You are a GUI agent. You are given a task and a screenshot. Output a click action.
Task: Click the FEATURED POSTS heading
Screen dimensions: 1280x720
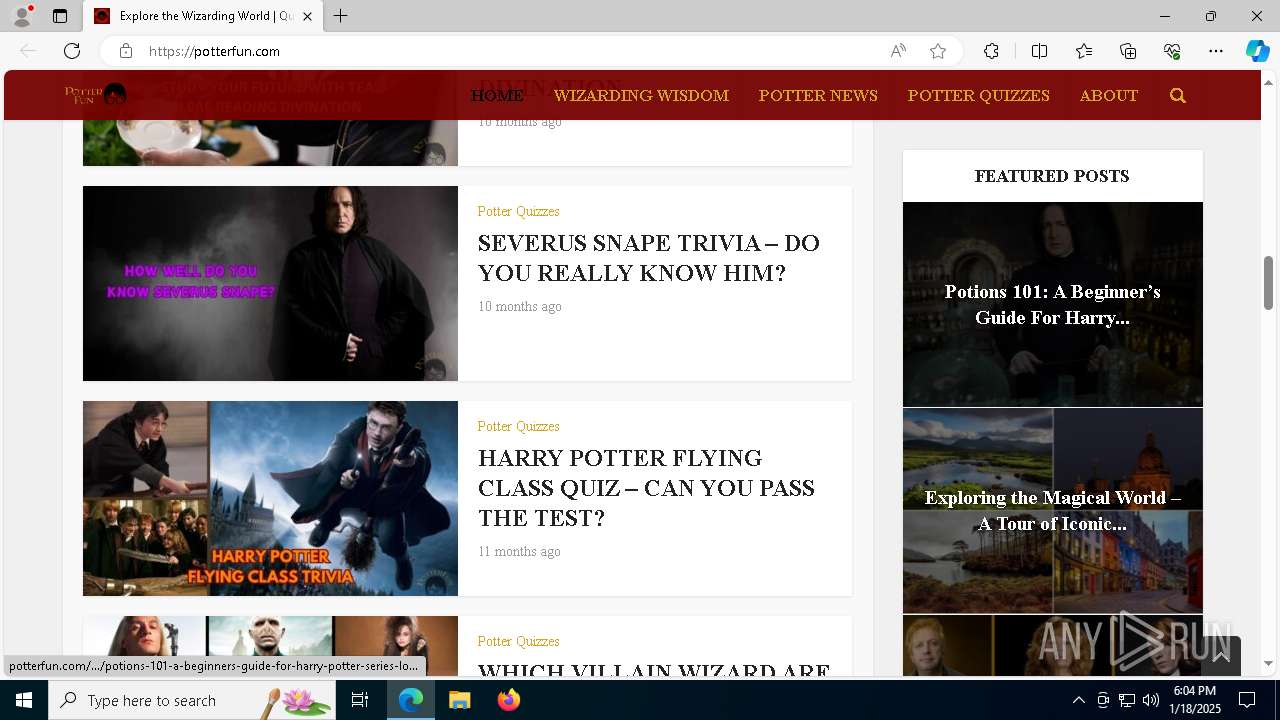[1052, 176]
